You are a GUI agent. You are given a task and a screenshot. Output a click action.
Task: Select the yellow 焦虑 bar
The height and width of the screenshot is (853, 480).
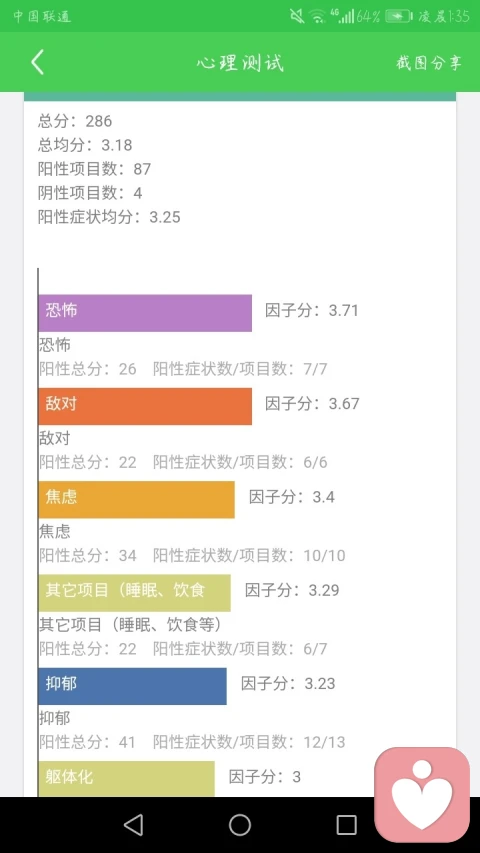137,499
